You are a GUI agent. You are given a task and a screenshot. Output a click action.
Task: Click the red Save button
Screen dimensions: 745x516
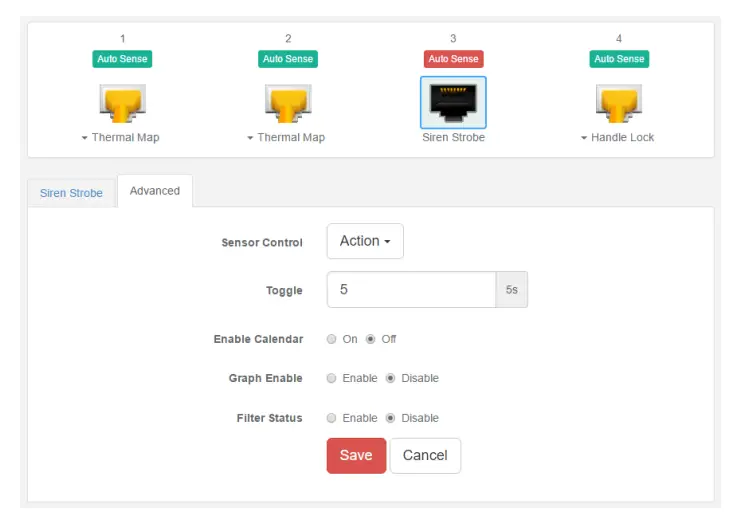click(x=356, y=455)
